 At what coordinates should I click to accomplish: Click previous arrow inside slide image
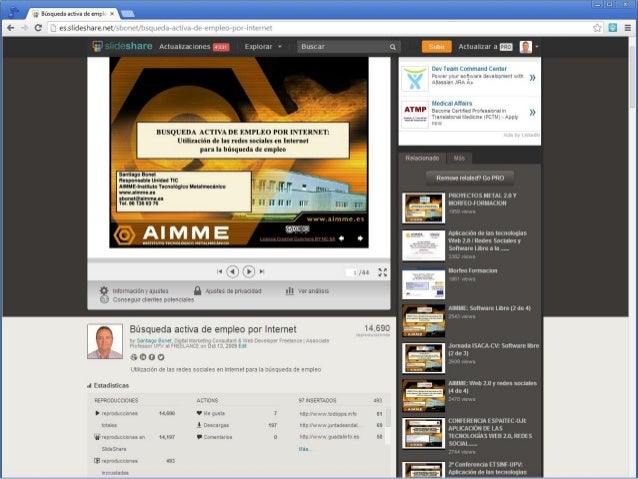tap(341, 238)
